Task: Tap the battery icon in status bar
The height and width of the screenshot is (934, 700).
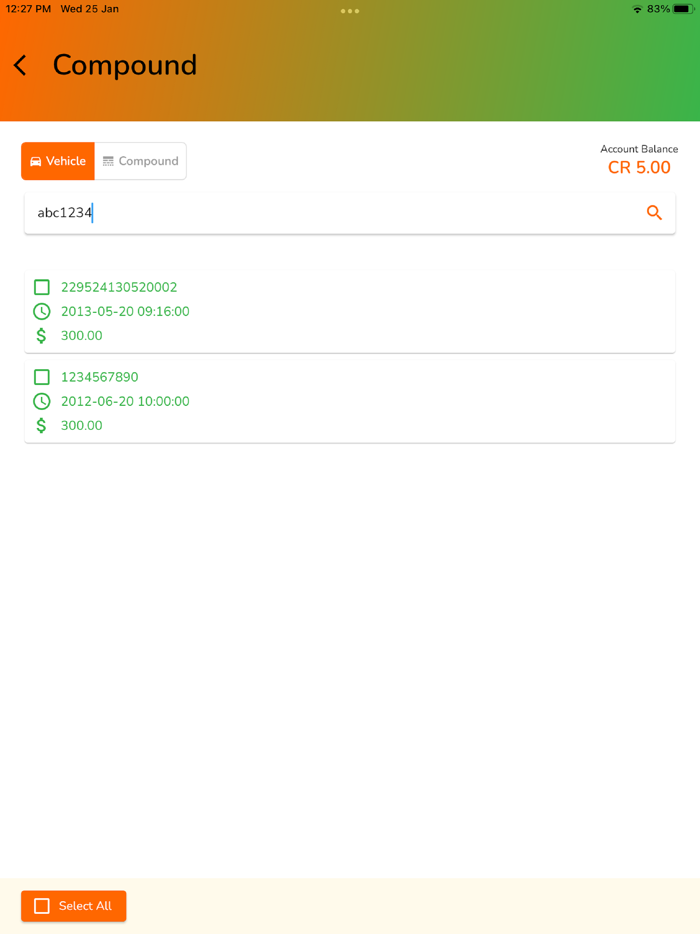Action: coord(683,9)
